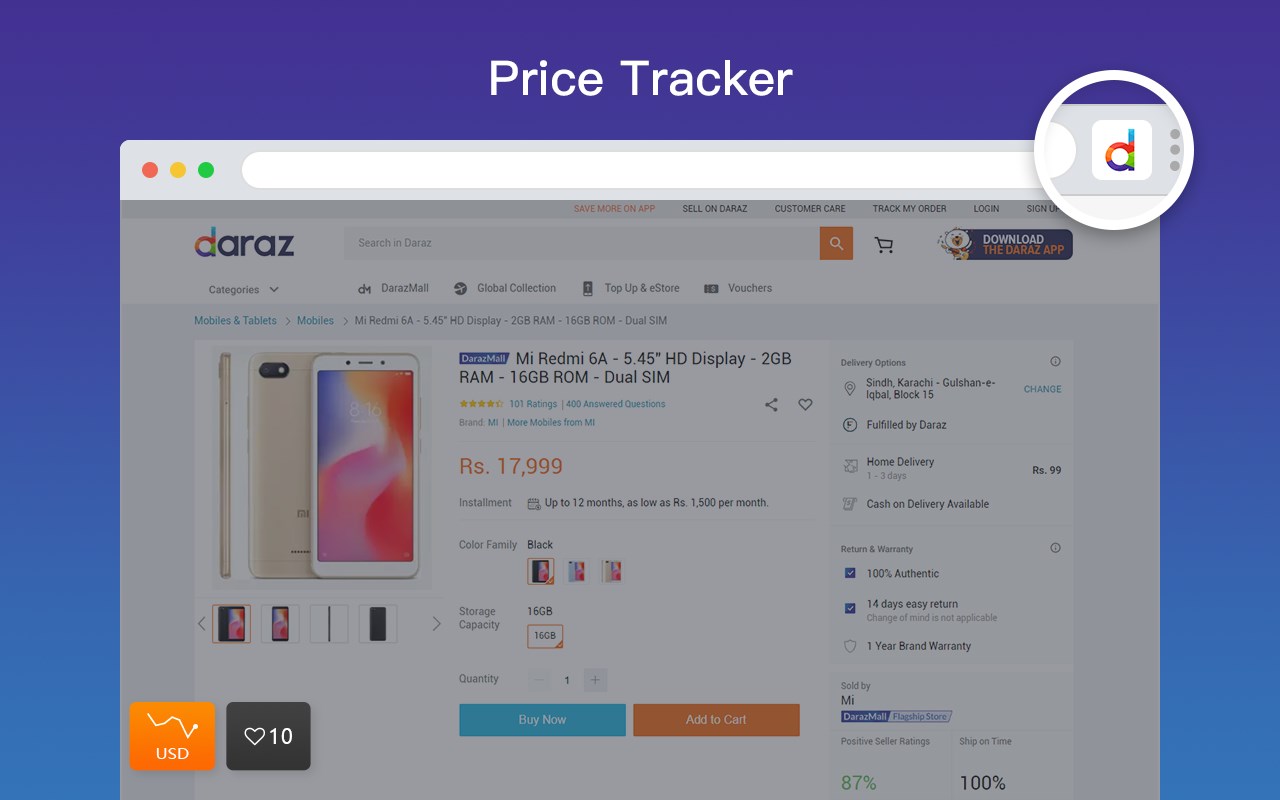The height and width of the screenshot is (800, 1280).
Task: Show next product thumbnails with right arrow
Action: pyautogui.click(x=436, y=624)
